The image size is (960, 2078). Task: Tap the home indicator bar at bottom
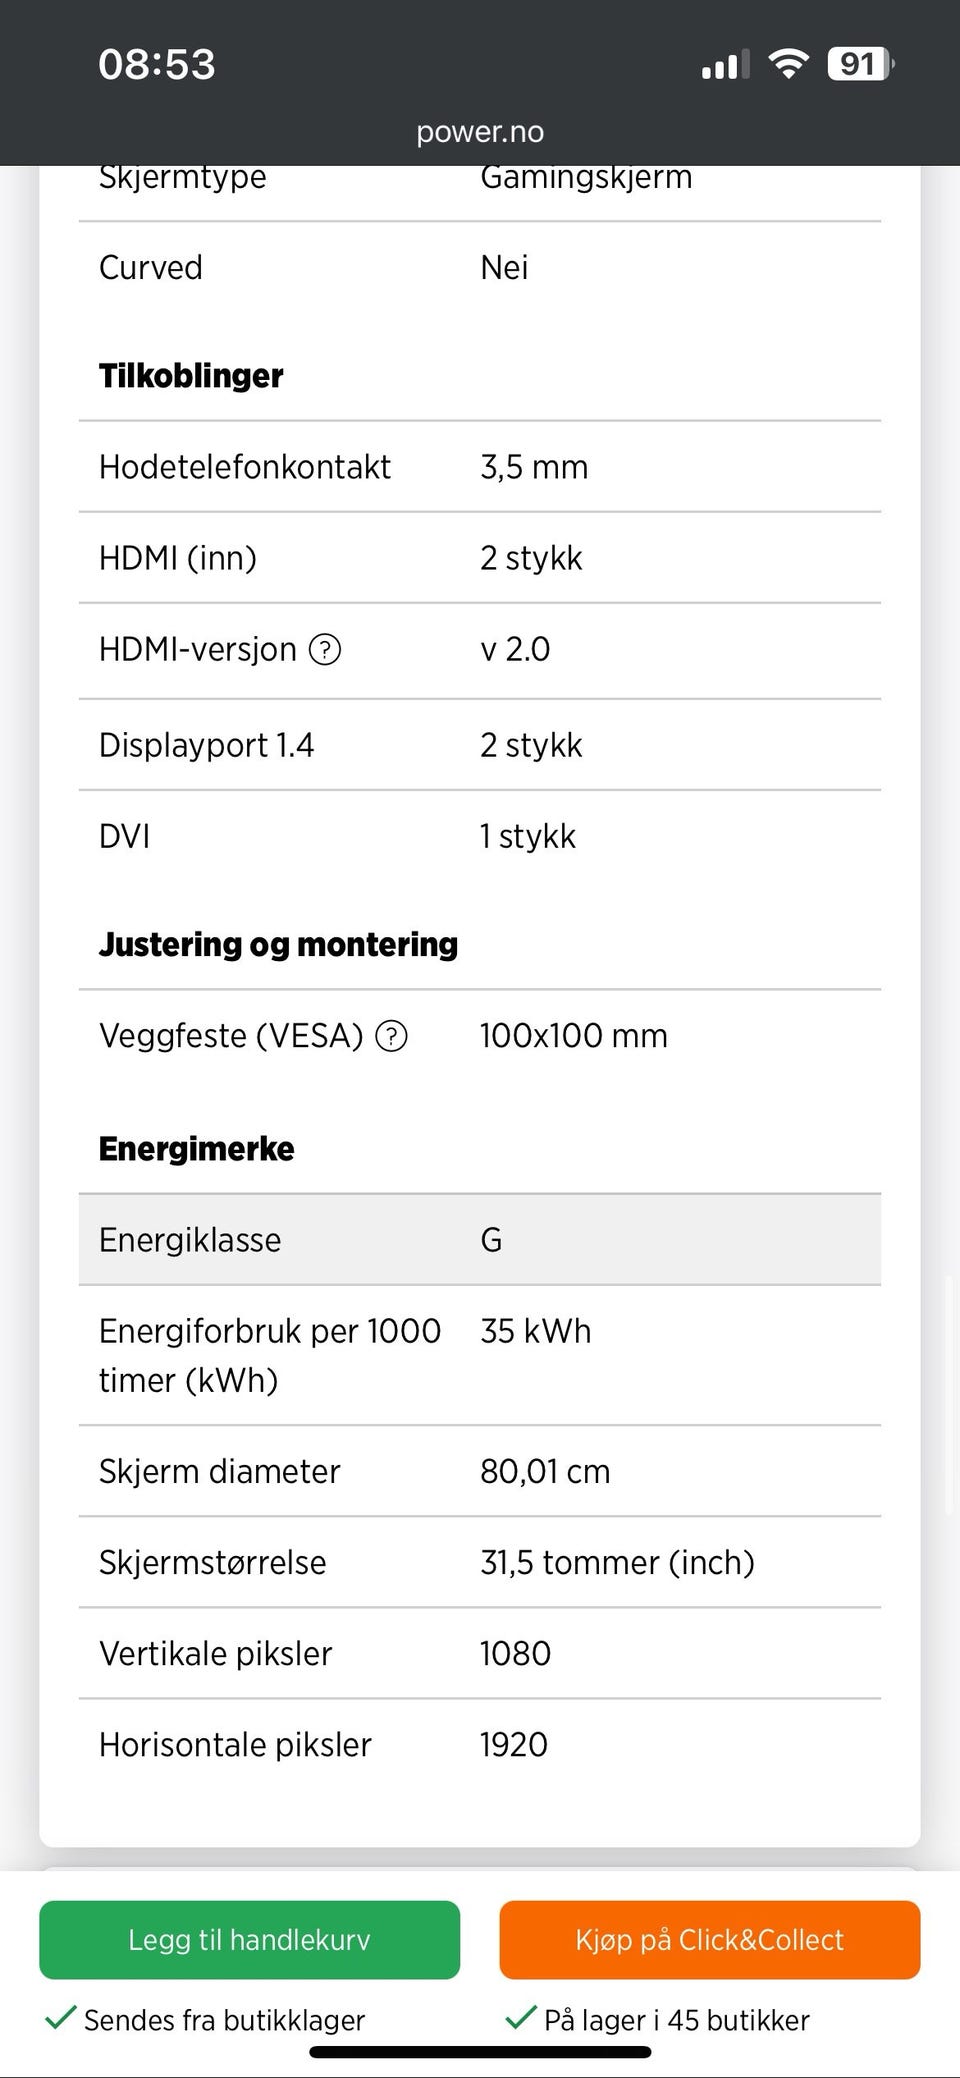pyautogui.click(x=480, y=2053)
